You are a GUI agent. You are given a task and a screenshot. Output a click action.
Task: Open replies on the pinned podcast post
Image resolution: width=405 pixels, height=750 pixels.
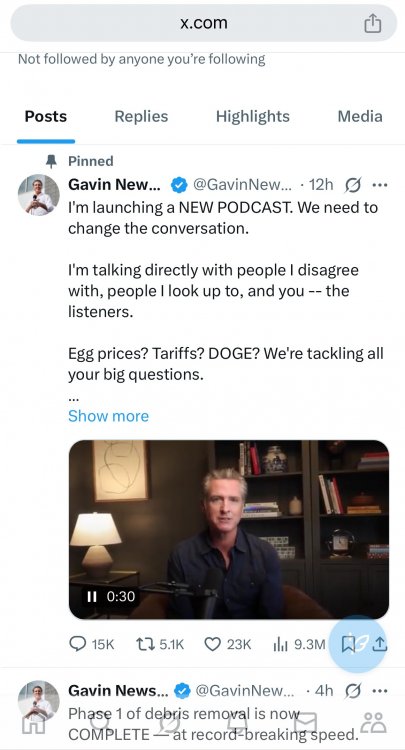point(91,644)
